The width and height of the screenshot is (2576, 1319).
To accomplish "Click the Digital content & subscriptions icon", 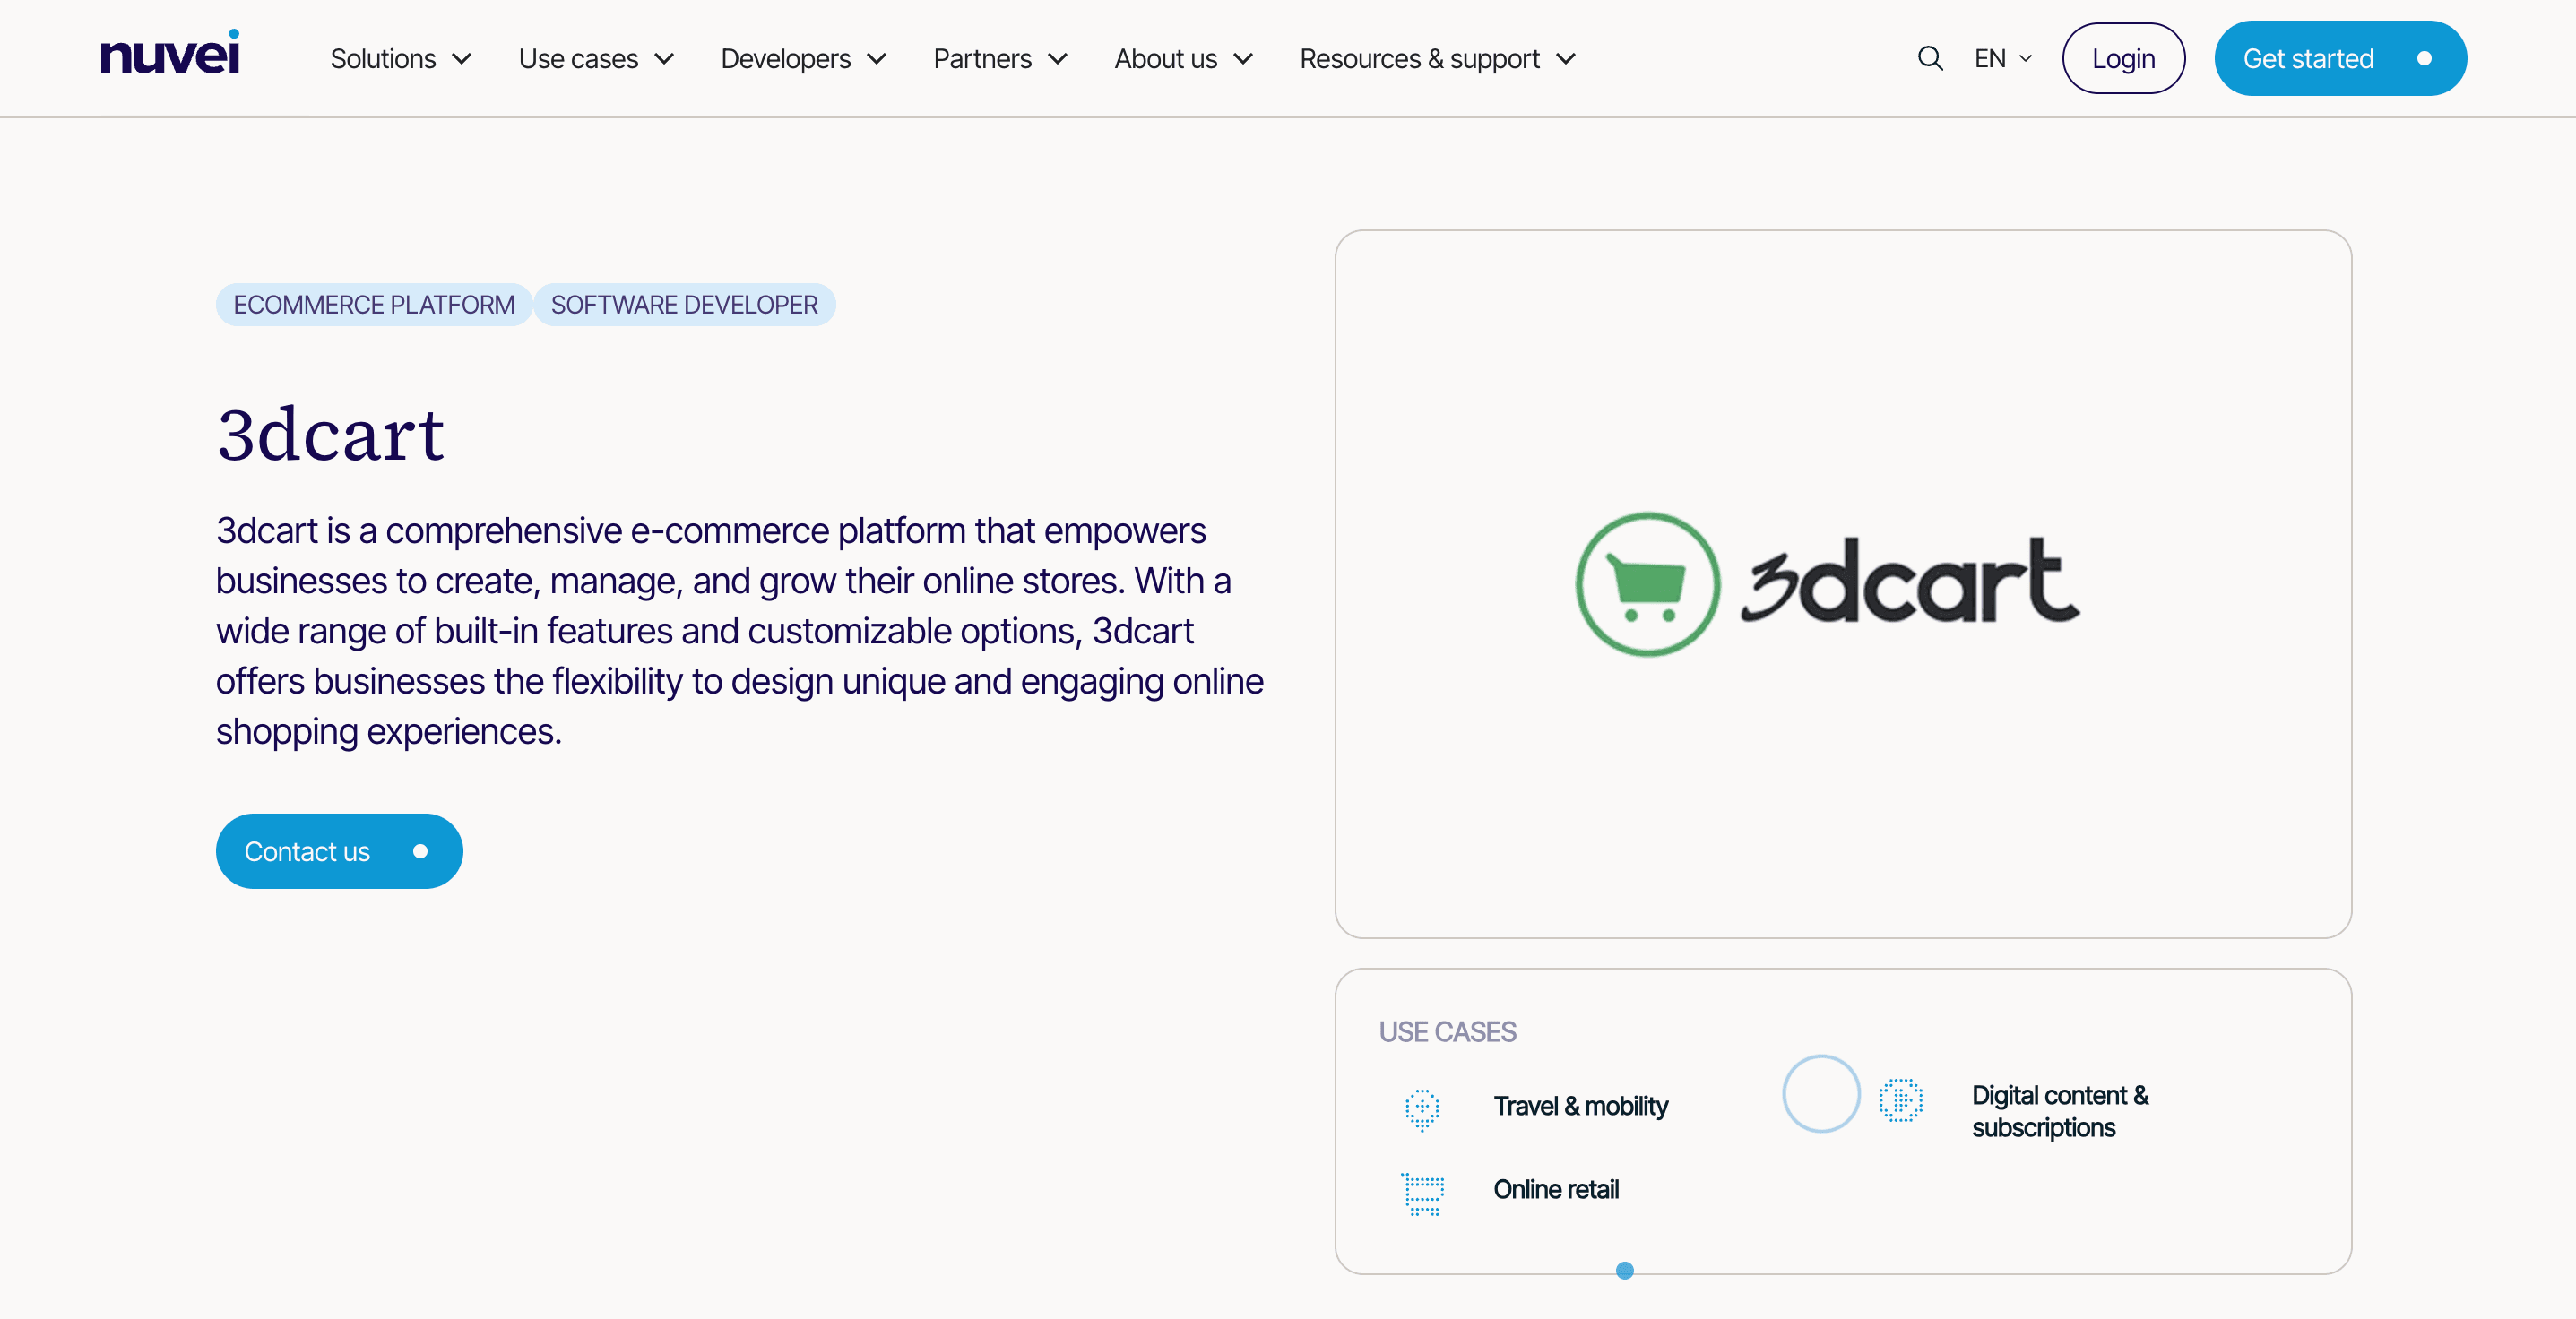I will 1900,1100.
